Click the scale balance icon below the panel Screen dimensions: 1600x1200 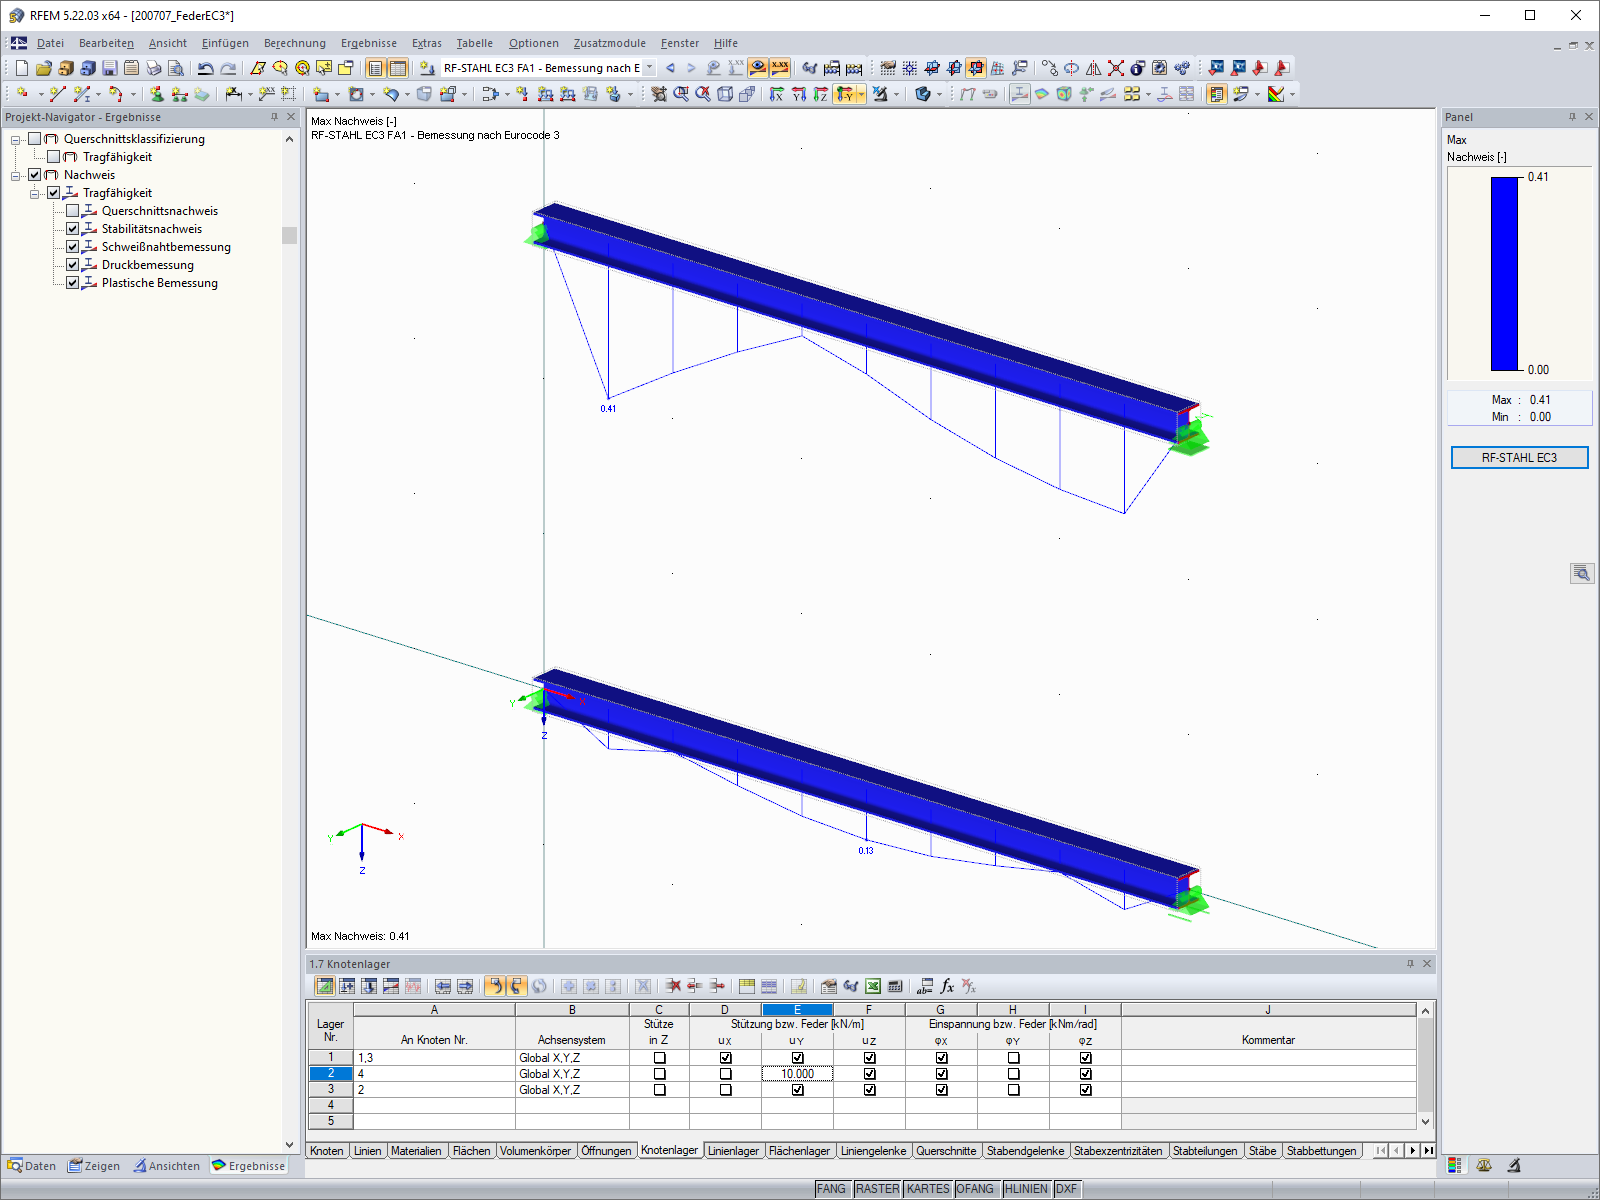1484,1165
